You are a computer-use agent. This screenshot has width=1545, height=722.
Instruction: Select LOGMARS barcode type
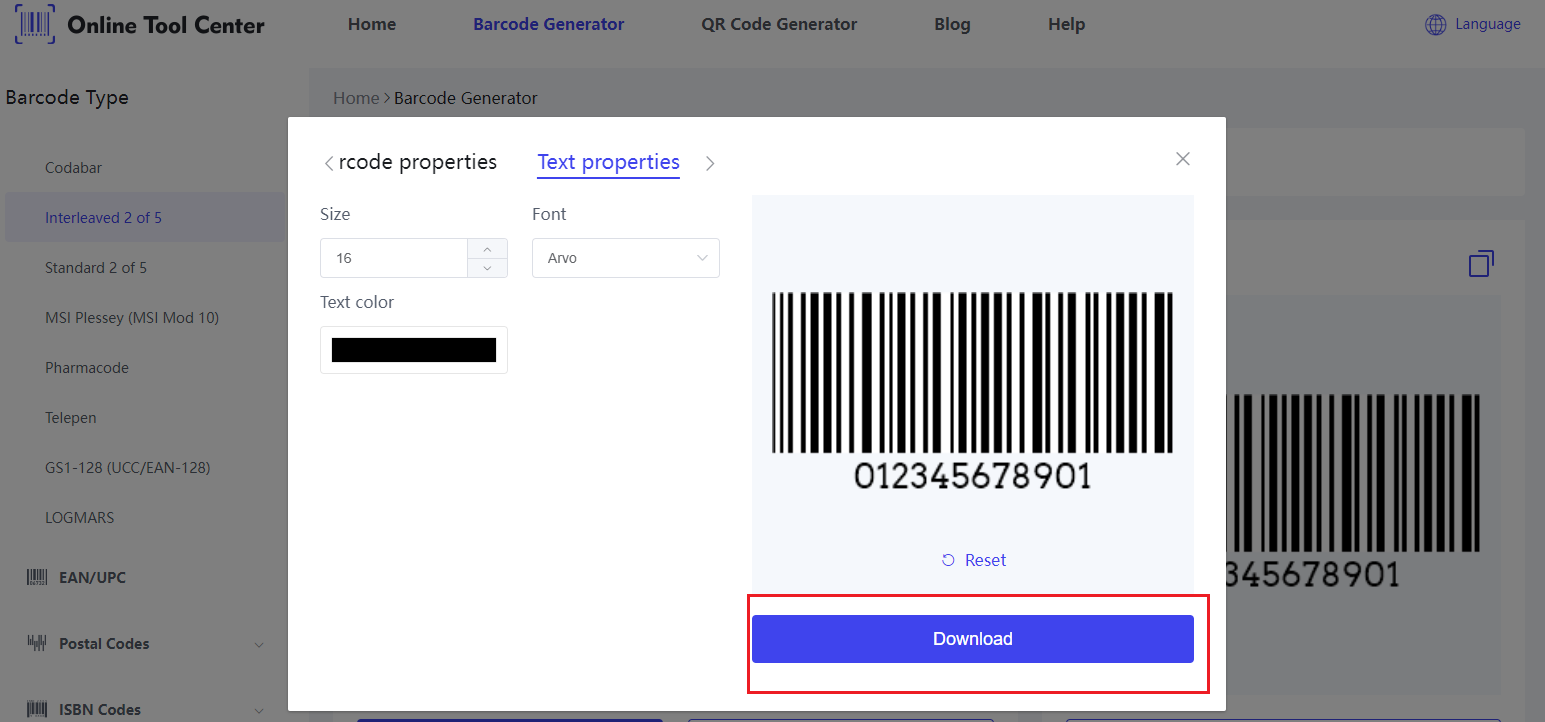(x=80, y=518)
